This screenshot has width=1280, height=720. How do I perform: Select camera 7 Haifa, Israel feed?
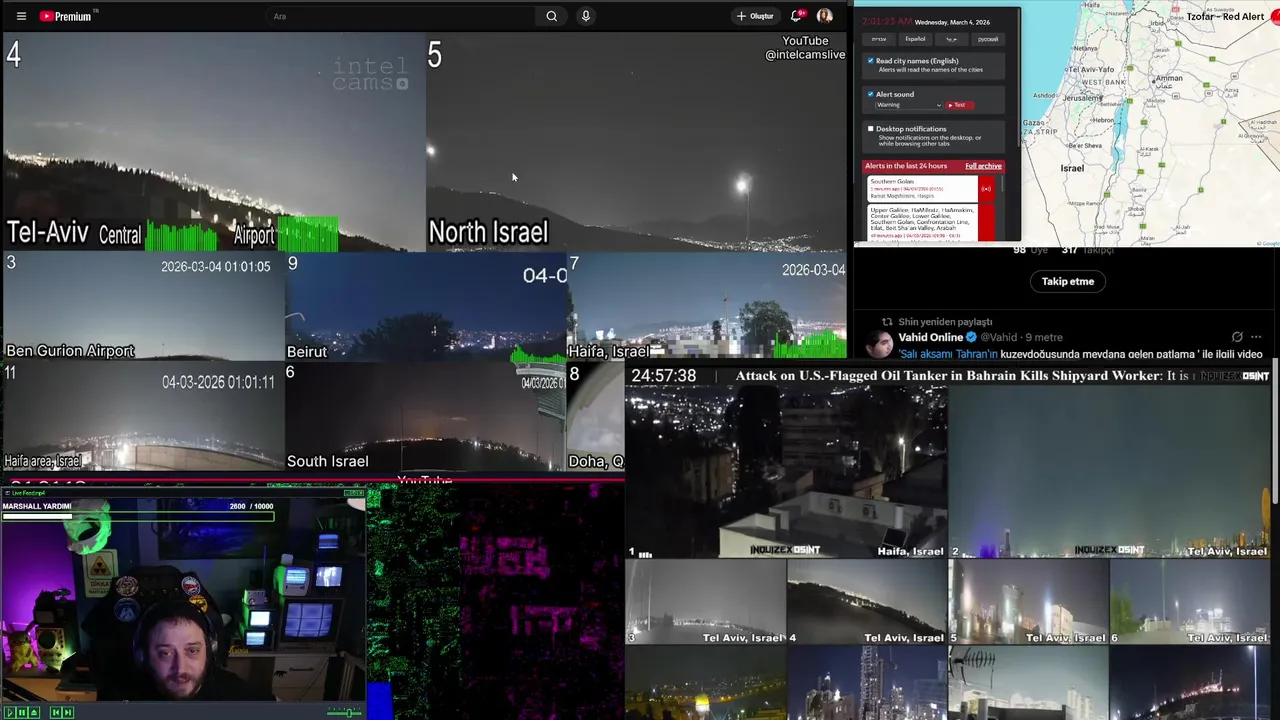click(707, 306)
